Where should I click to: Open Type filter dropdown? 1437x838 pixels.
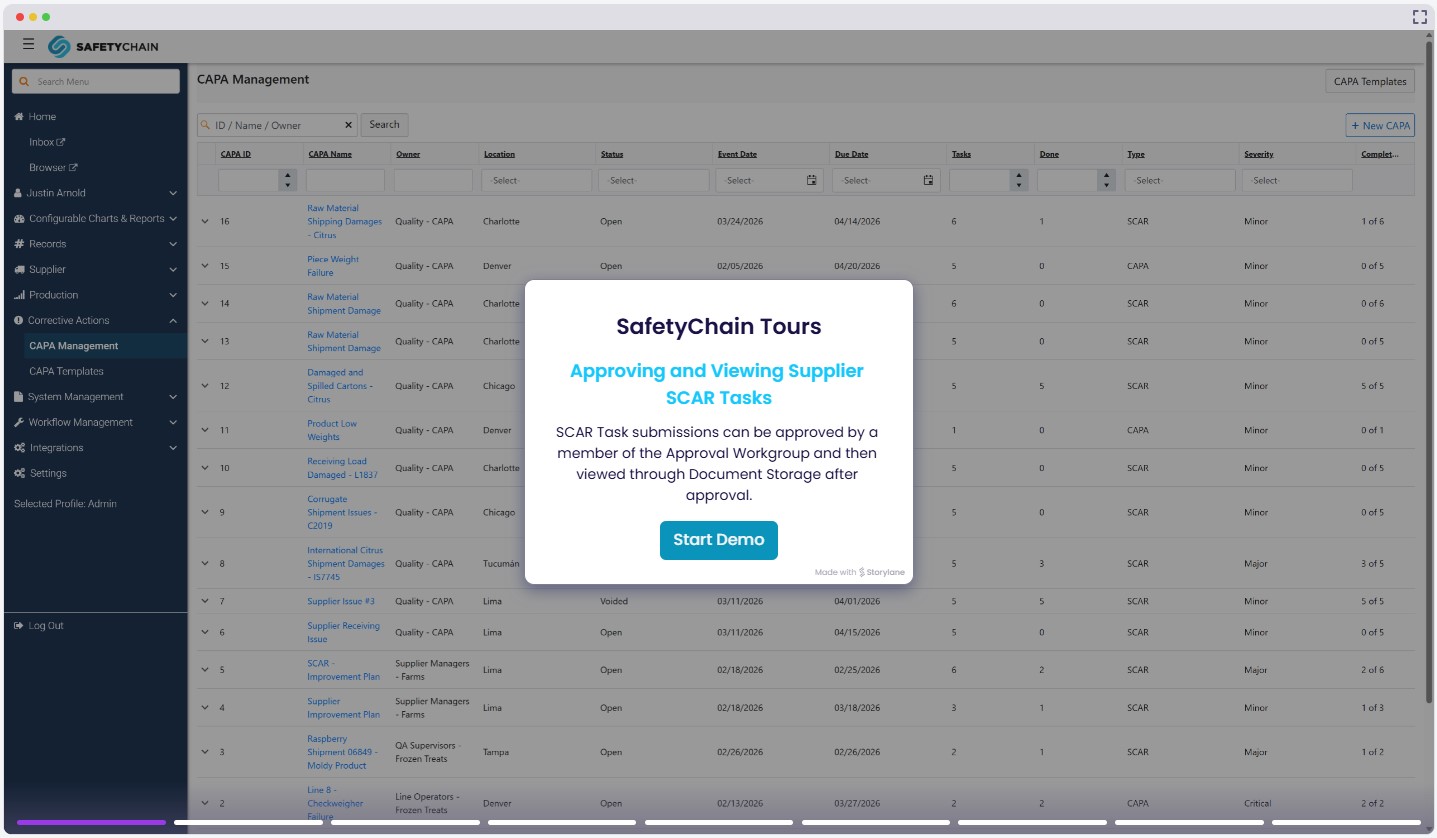[1180, 180]
